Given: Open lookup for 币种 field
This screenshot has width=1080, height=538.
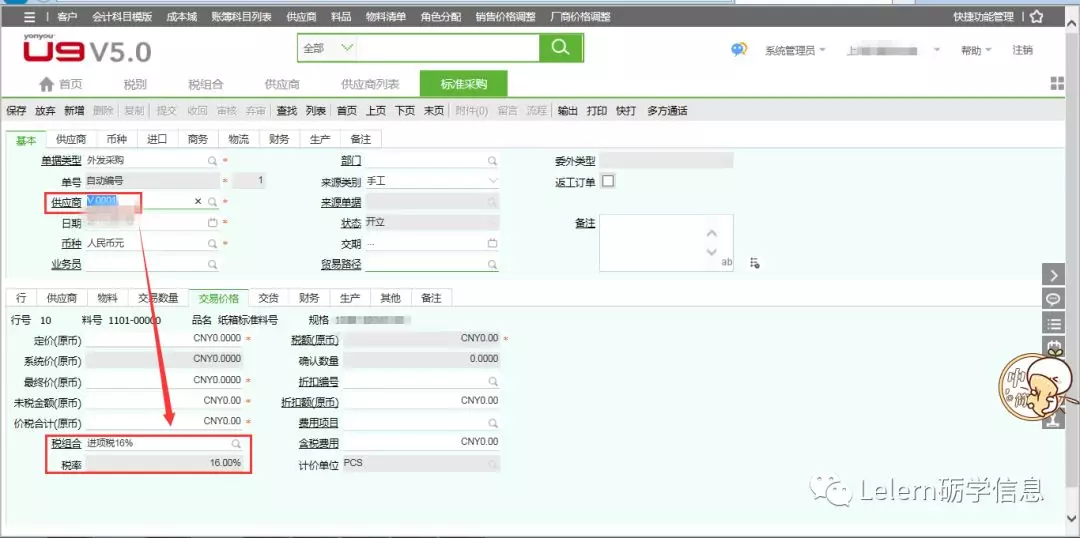Looking at the screenshot, I should coord(213,243).
